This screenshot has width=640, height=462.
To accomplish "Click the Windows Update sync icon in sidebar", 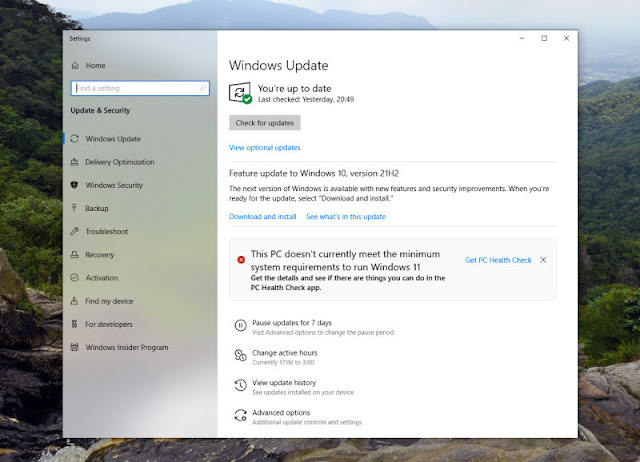I will 74,139.
